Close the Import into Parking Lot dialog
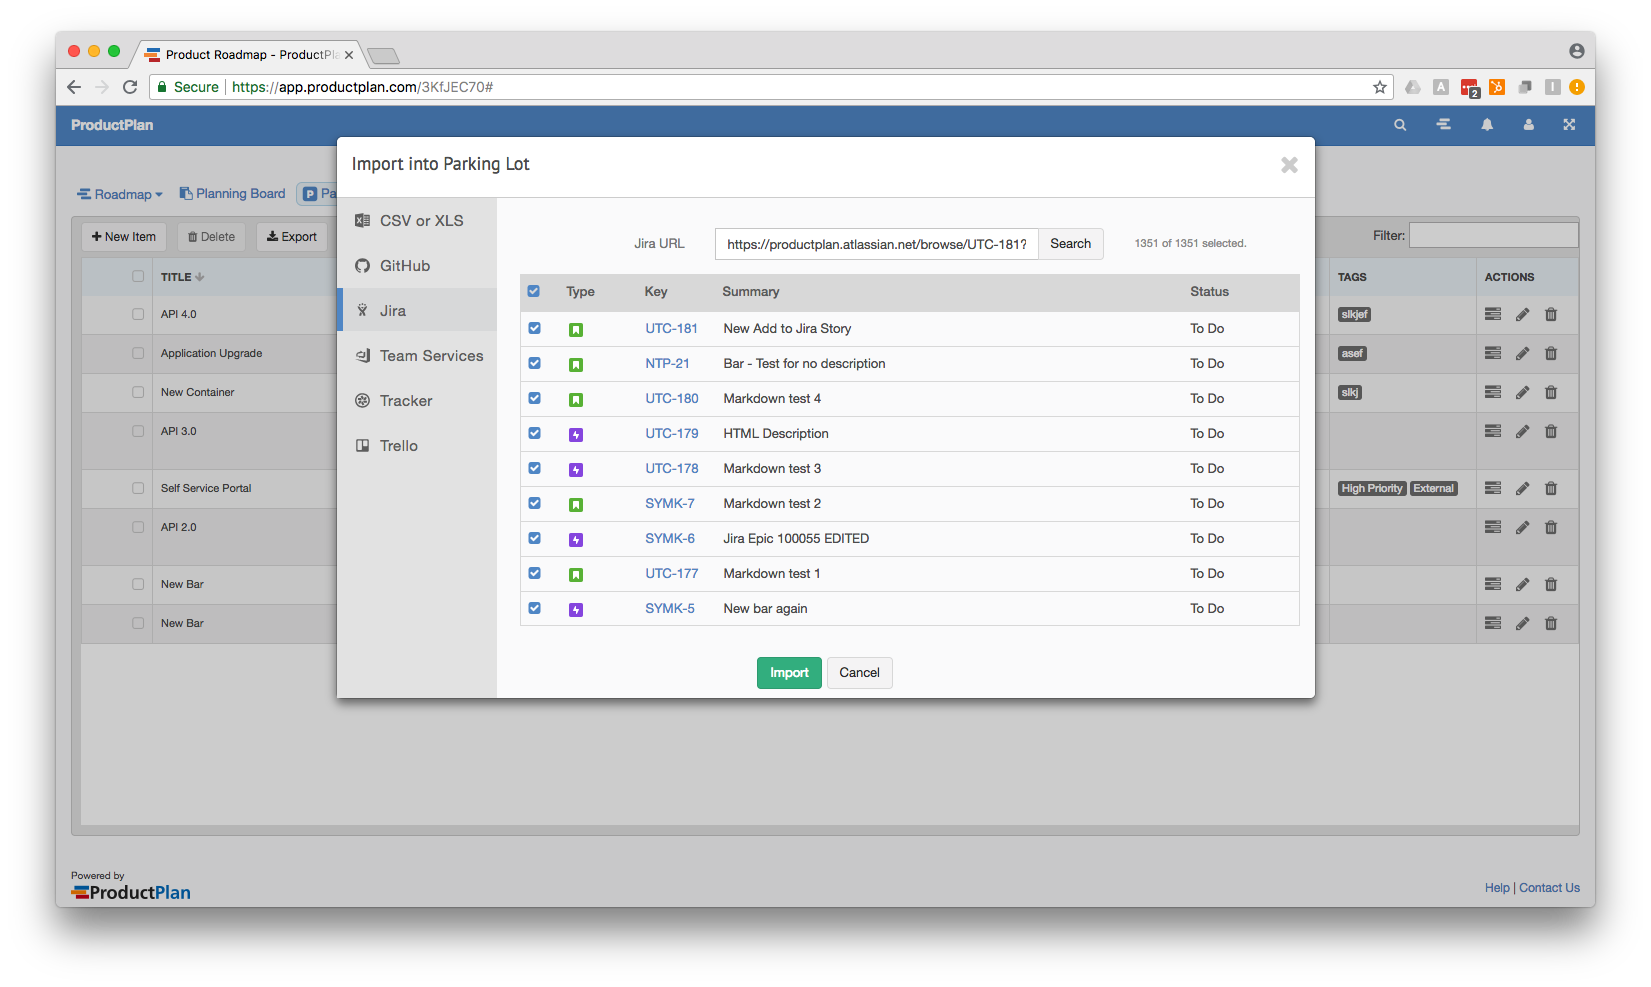Viewport: 1651px width, 987px height. click(1289, 165)
